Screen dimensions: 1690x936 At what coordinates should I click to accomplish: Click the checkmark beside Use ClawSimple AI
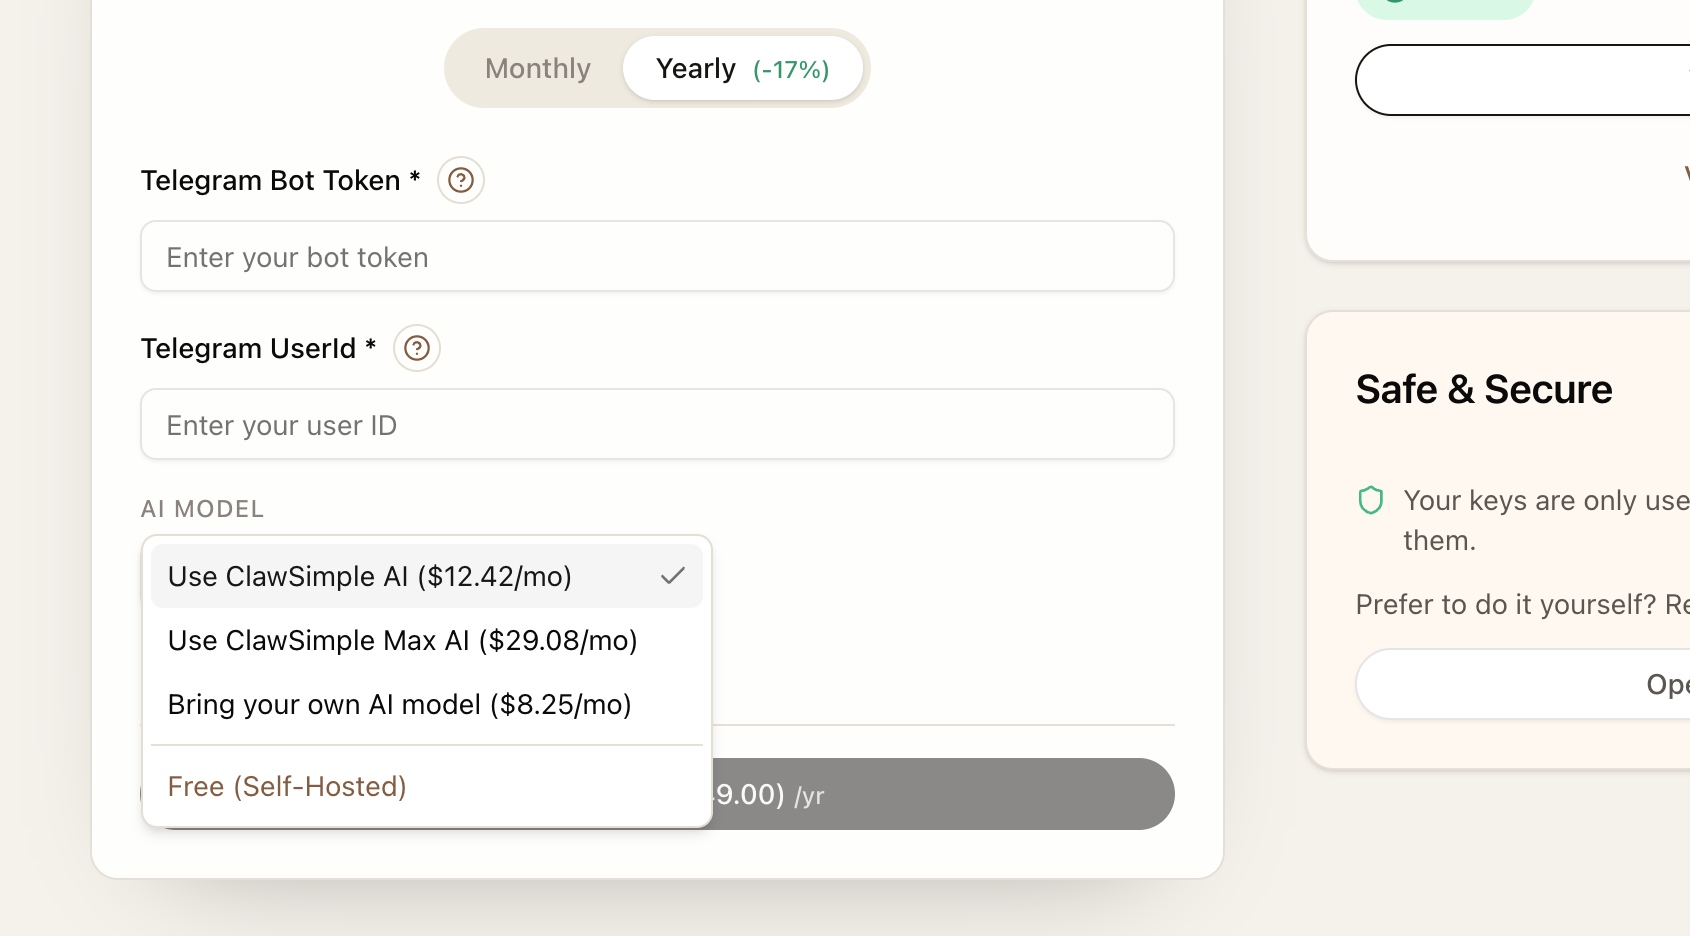coord(673,575)
